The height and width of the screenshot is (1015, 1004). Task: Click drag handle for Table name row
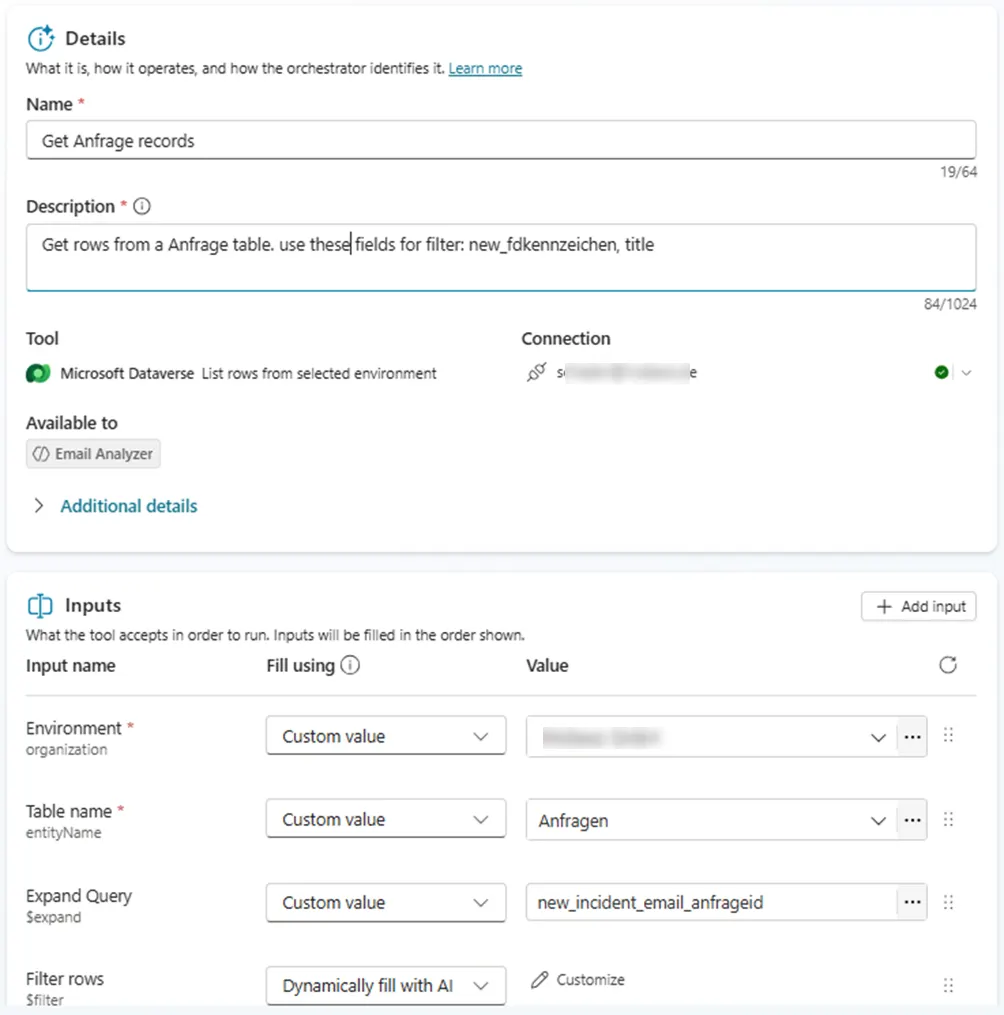point(948,820)
